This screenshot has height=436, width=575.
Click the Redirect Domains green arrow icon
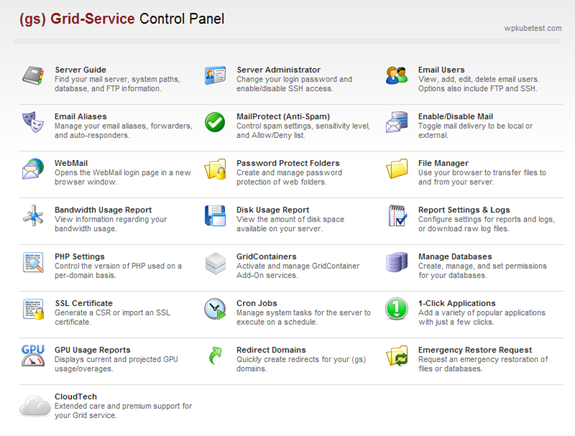click(215, 355)
